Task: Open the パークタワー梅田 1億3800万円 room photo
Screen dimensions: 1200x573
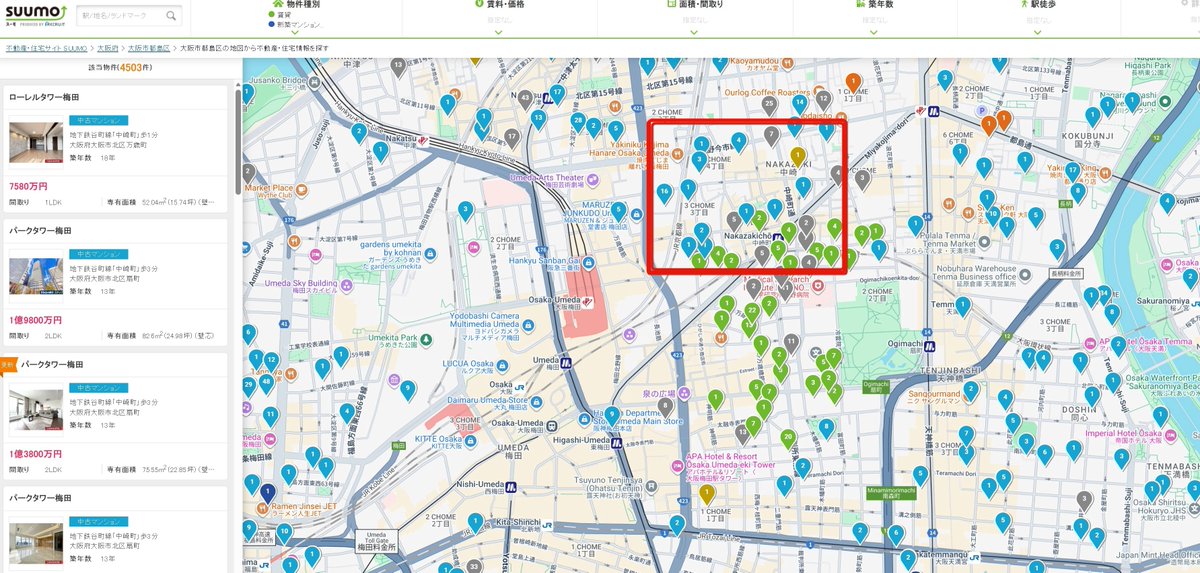Action: click(x=36, y=408)
